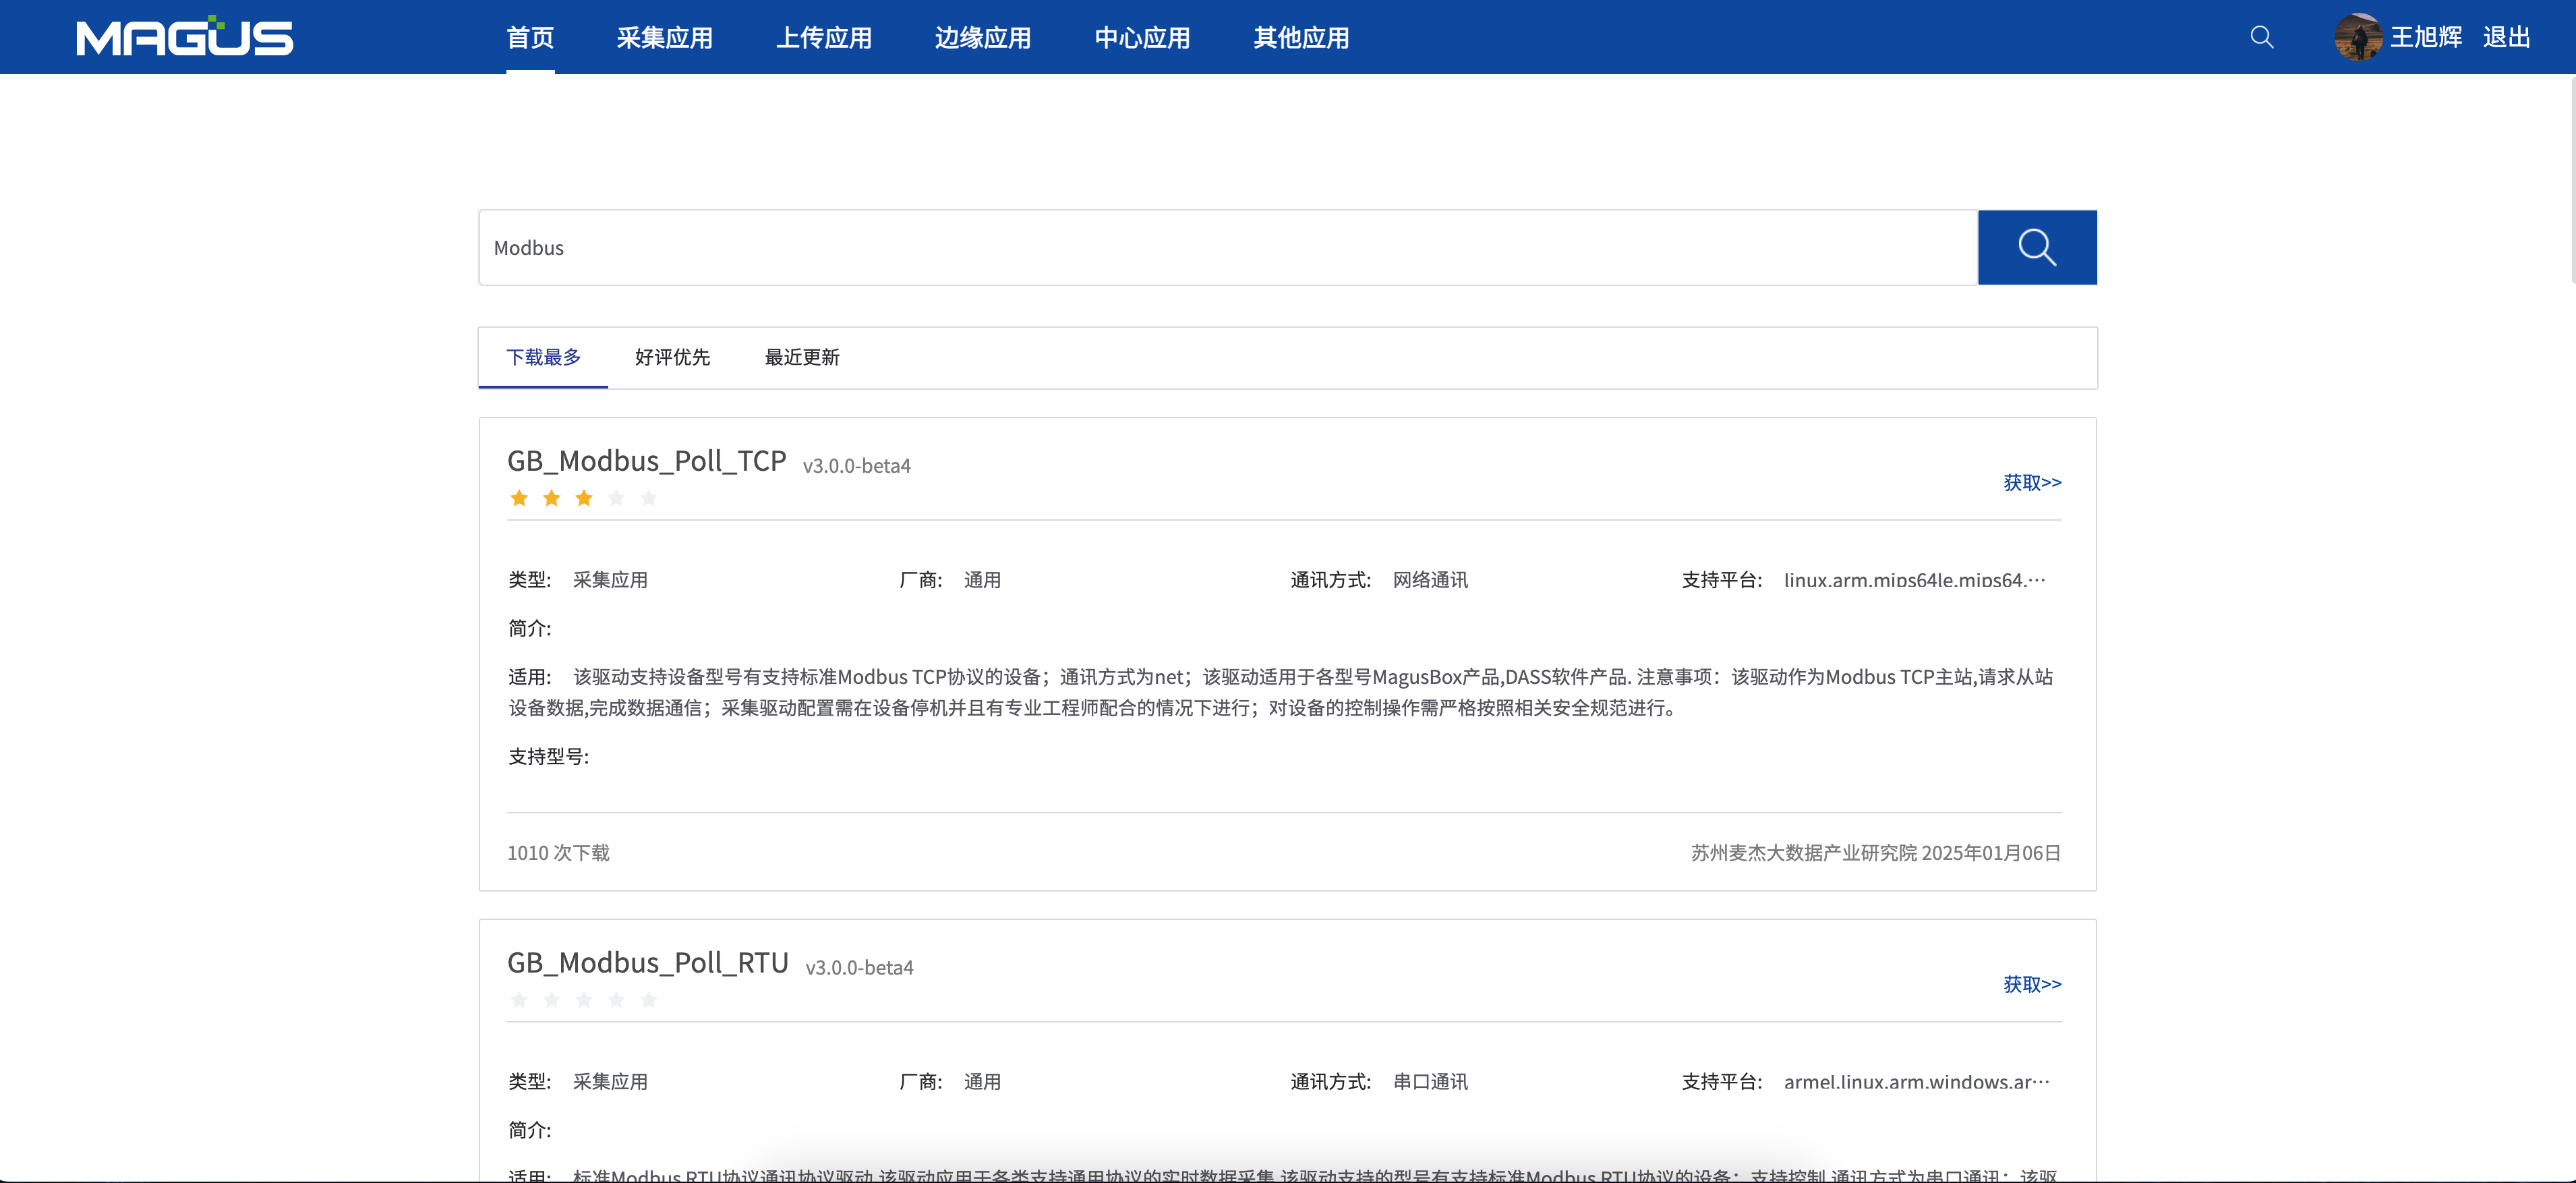The width and height of the screenshot is (2576, 1183).
Task: Click 1010 次下载 count text
Action: point(558,853)
